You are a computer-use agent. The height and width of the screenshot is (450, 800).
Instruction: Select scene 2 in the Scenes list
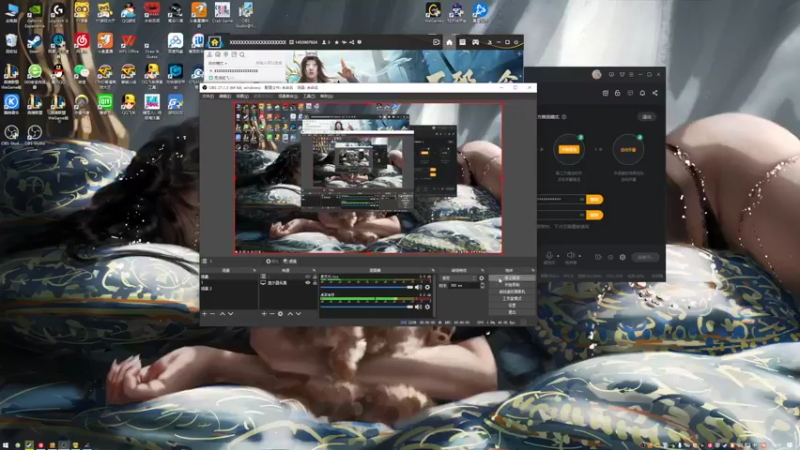(x=229, y=288)
